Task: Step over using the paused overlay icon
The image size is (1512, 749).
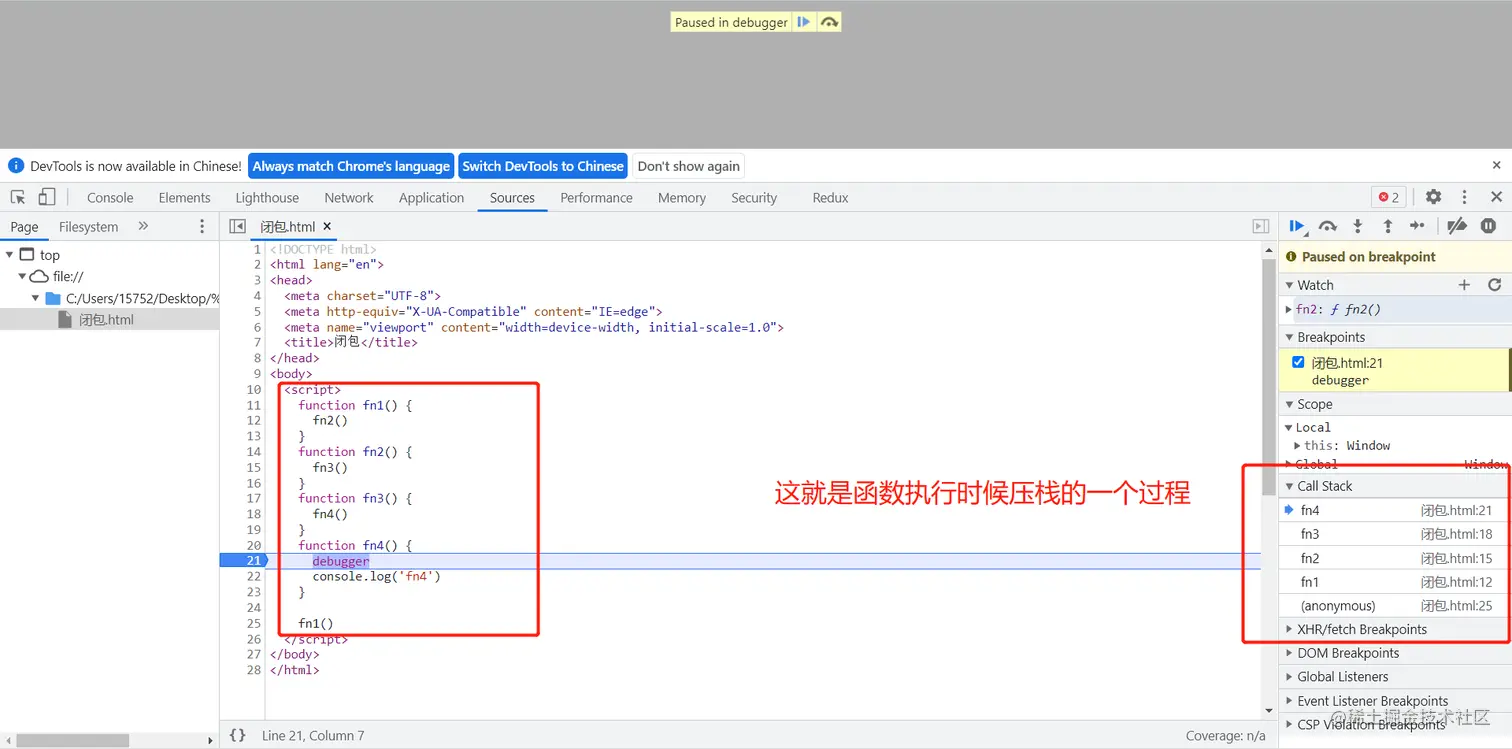Action: (x=829, y=22)
